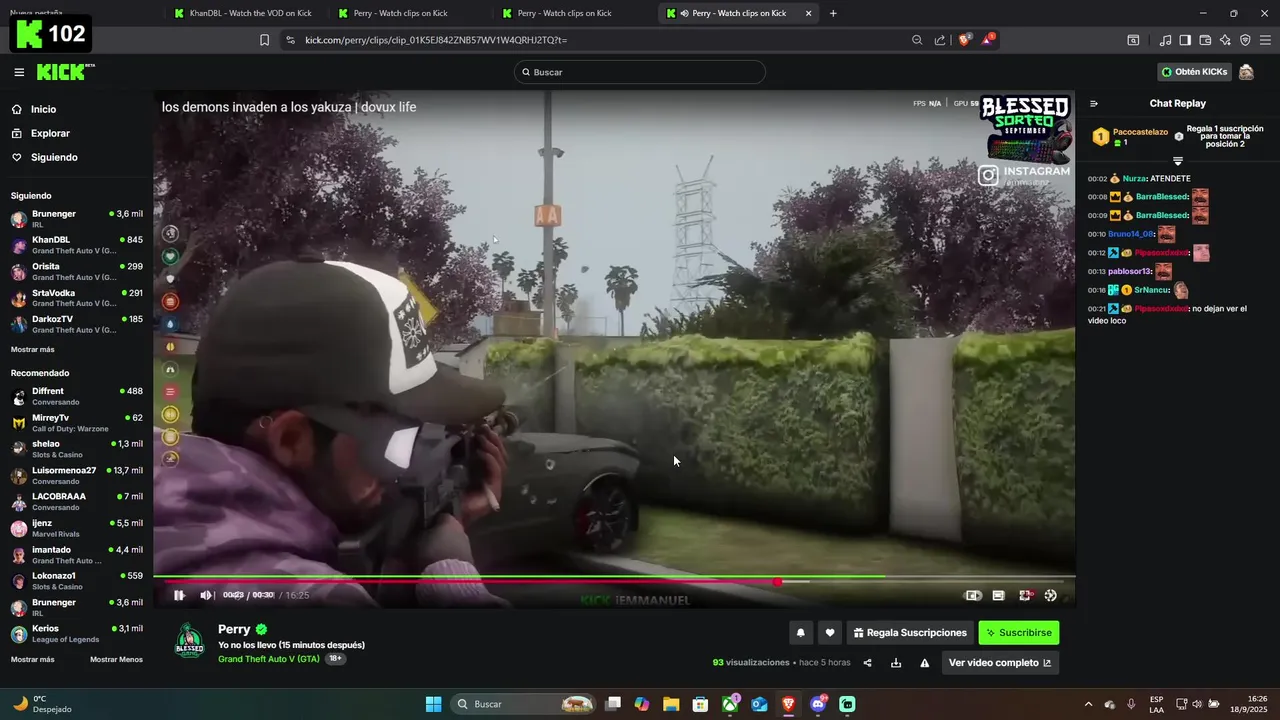This screenshot has height=720, width=1280.
Task: Click Mostrar Menos under Recomendado
Action: pyautogui.click(x=116, y=659)
